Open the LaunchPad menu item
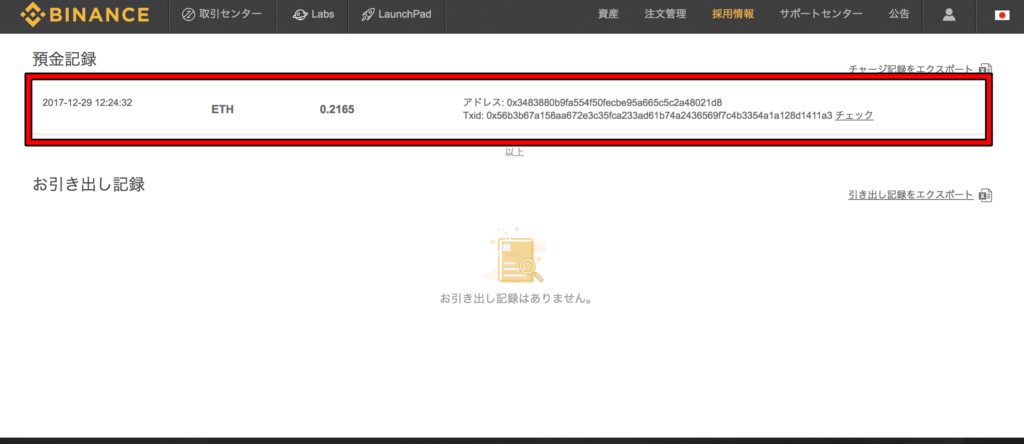 coord(396,14)
